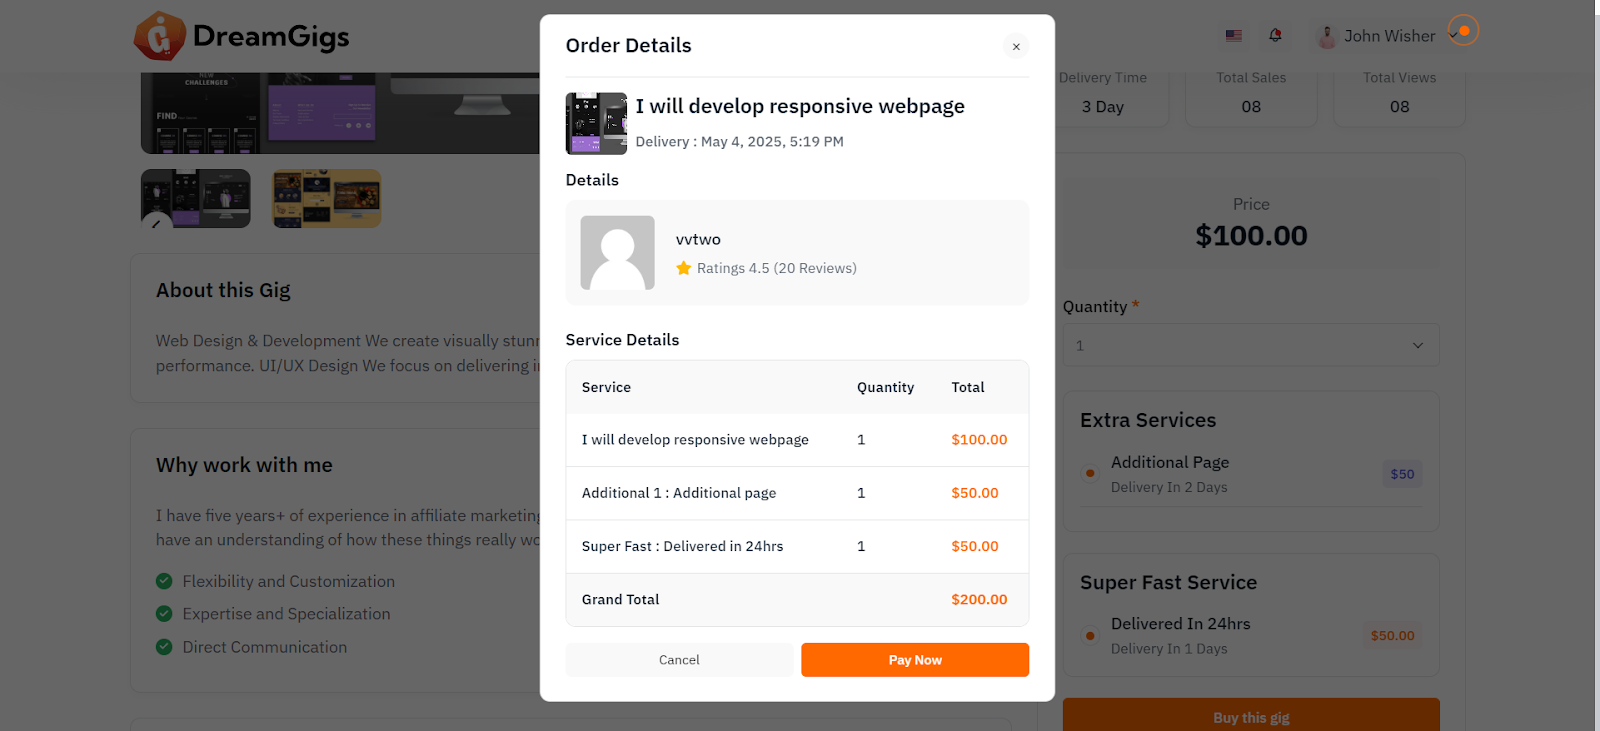This screenshot has height=731, width=1600.
Task: Close the Order Details dialog
Action: point(1016,46)
